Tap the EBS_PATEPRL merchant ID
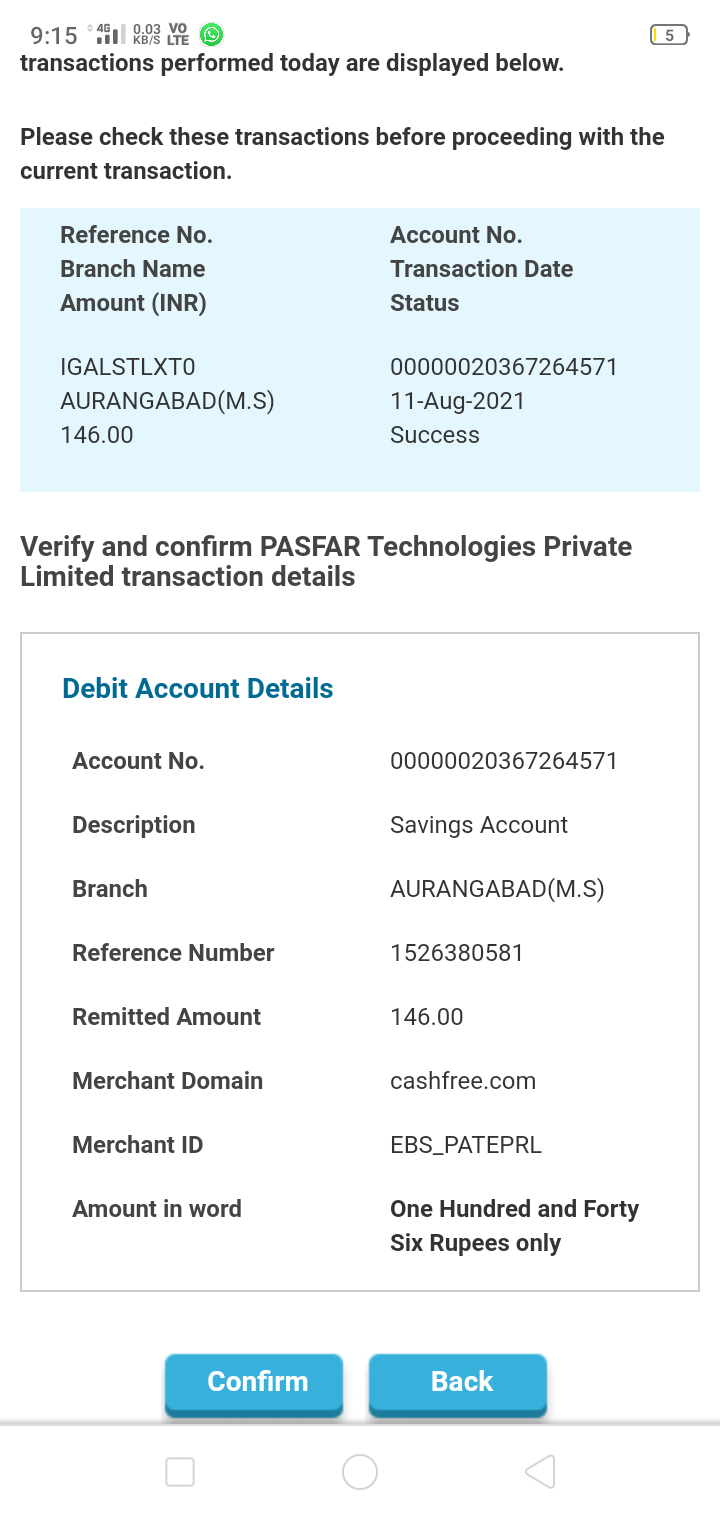The image size is (720, 1520). click(x=465, y=1145)
